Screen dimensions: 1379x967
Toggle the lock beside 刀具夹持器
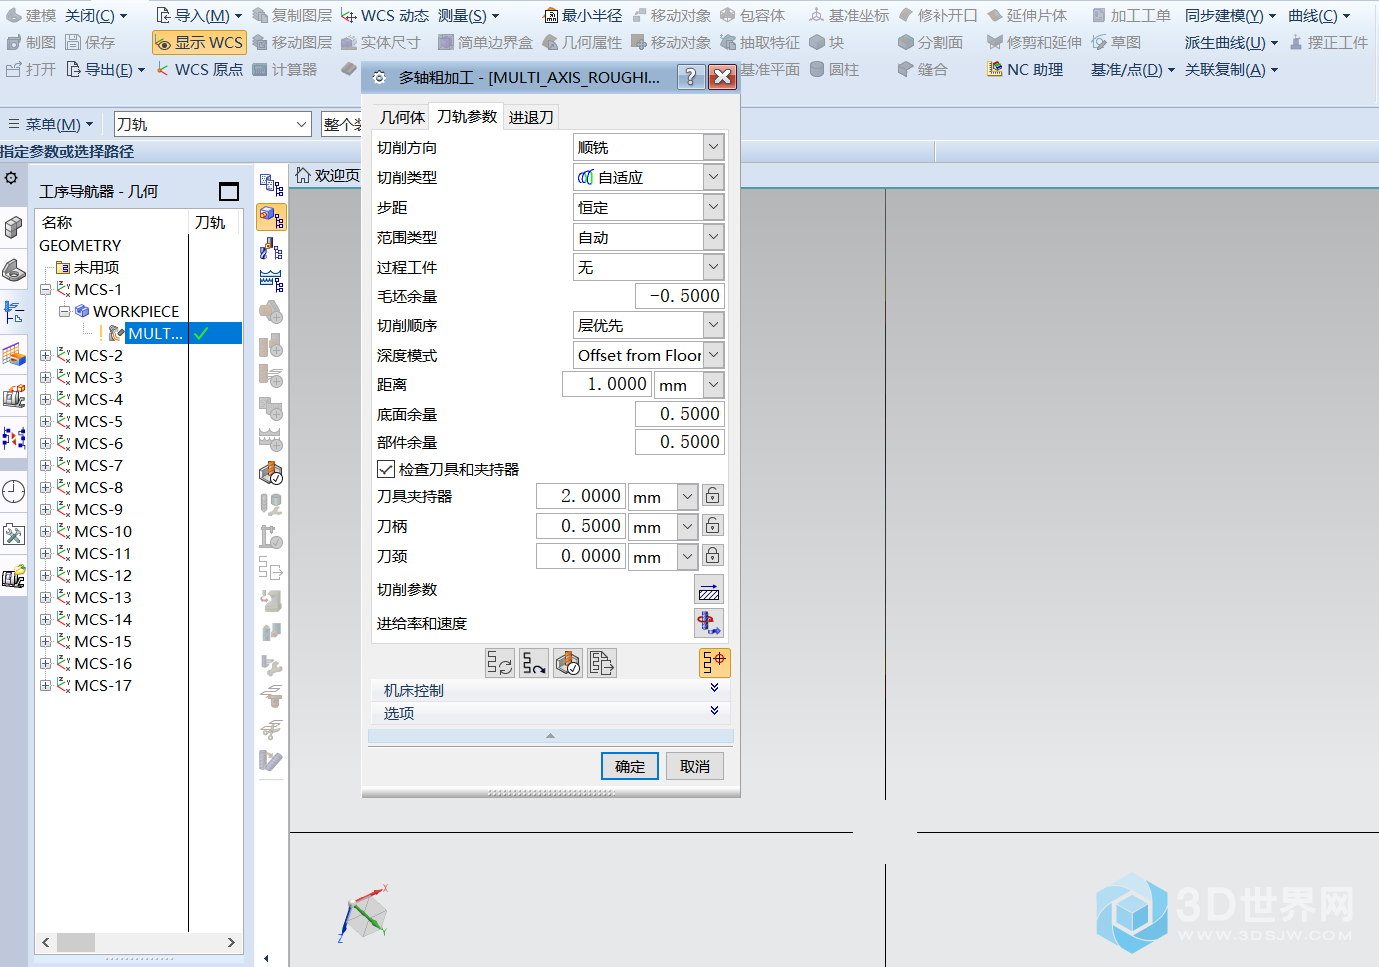coord(712,496)
